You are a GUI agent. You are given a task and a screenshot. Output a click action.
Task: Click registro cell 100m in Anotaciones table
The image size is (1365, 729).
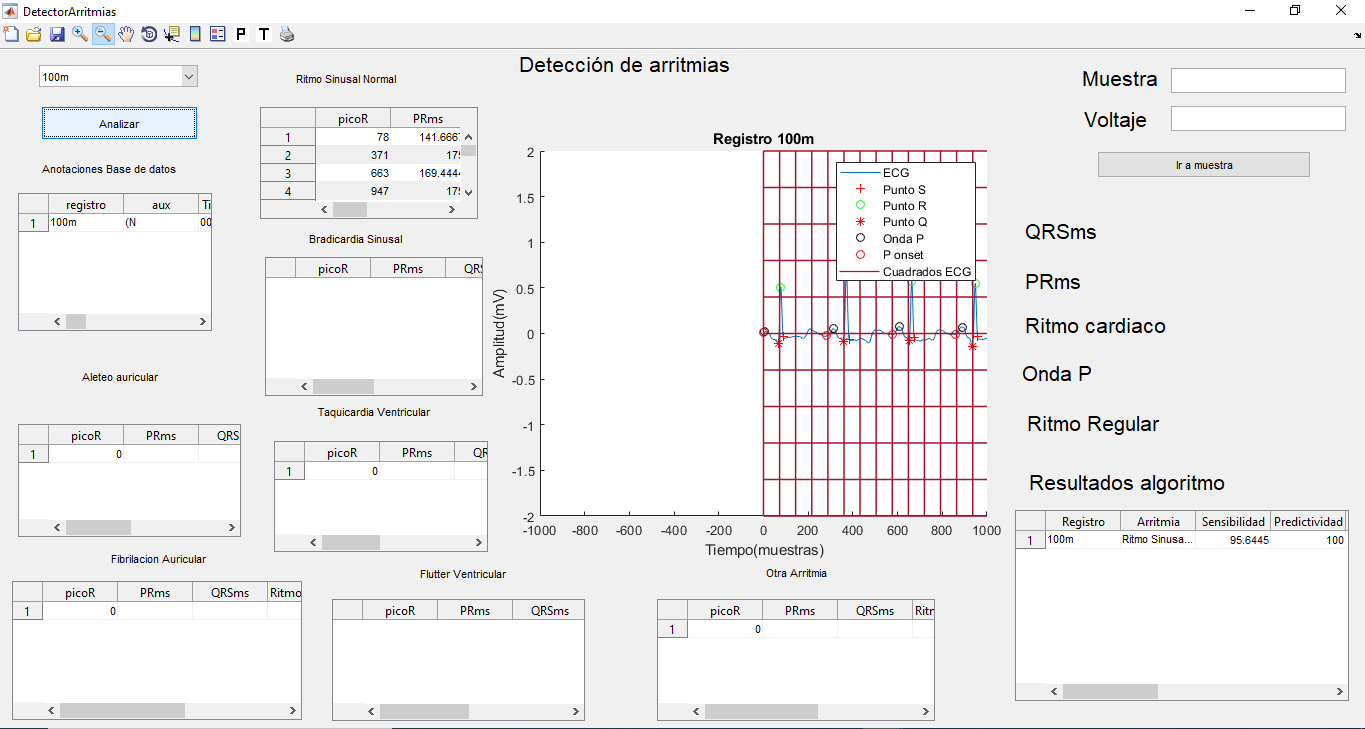coord(86,223)
